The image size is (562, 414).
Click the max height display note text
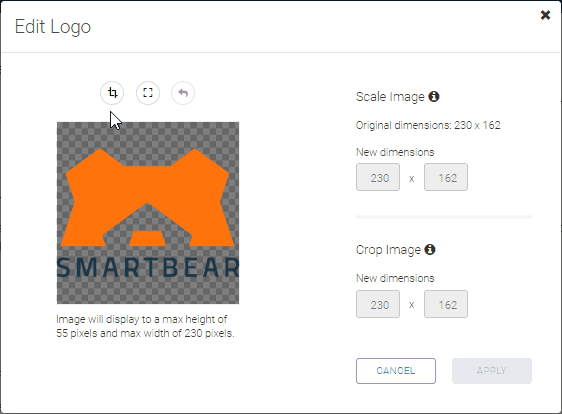click(x=145, y=326)
